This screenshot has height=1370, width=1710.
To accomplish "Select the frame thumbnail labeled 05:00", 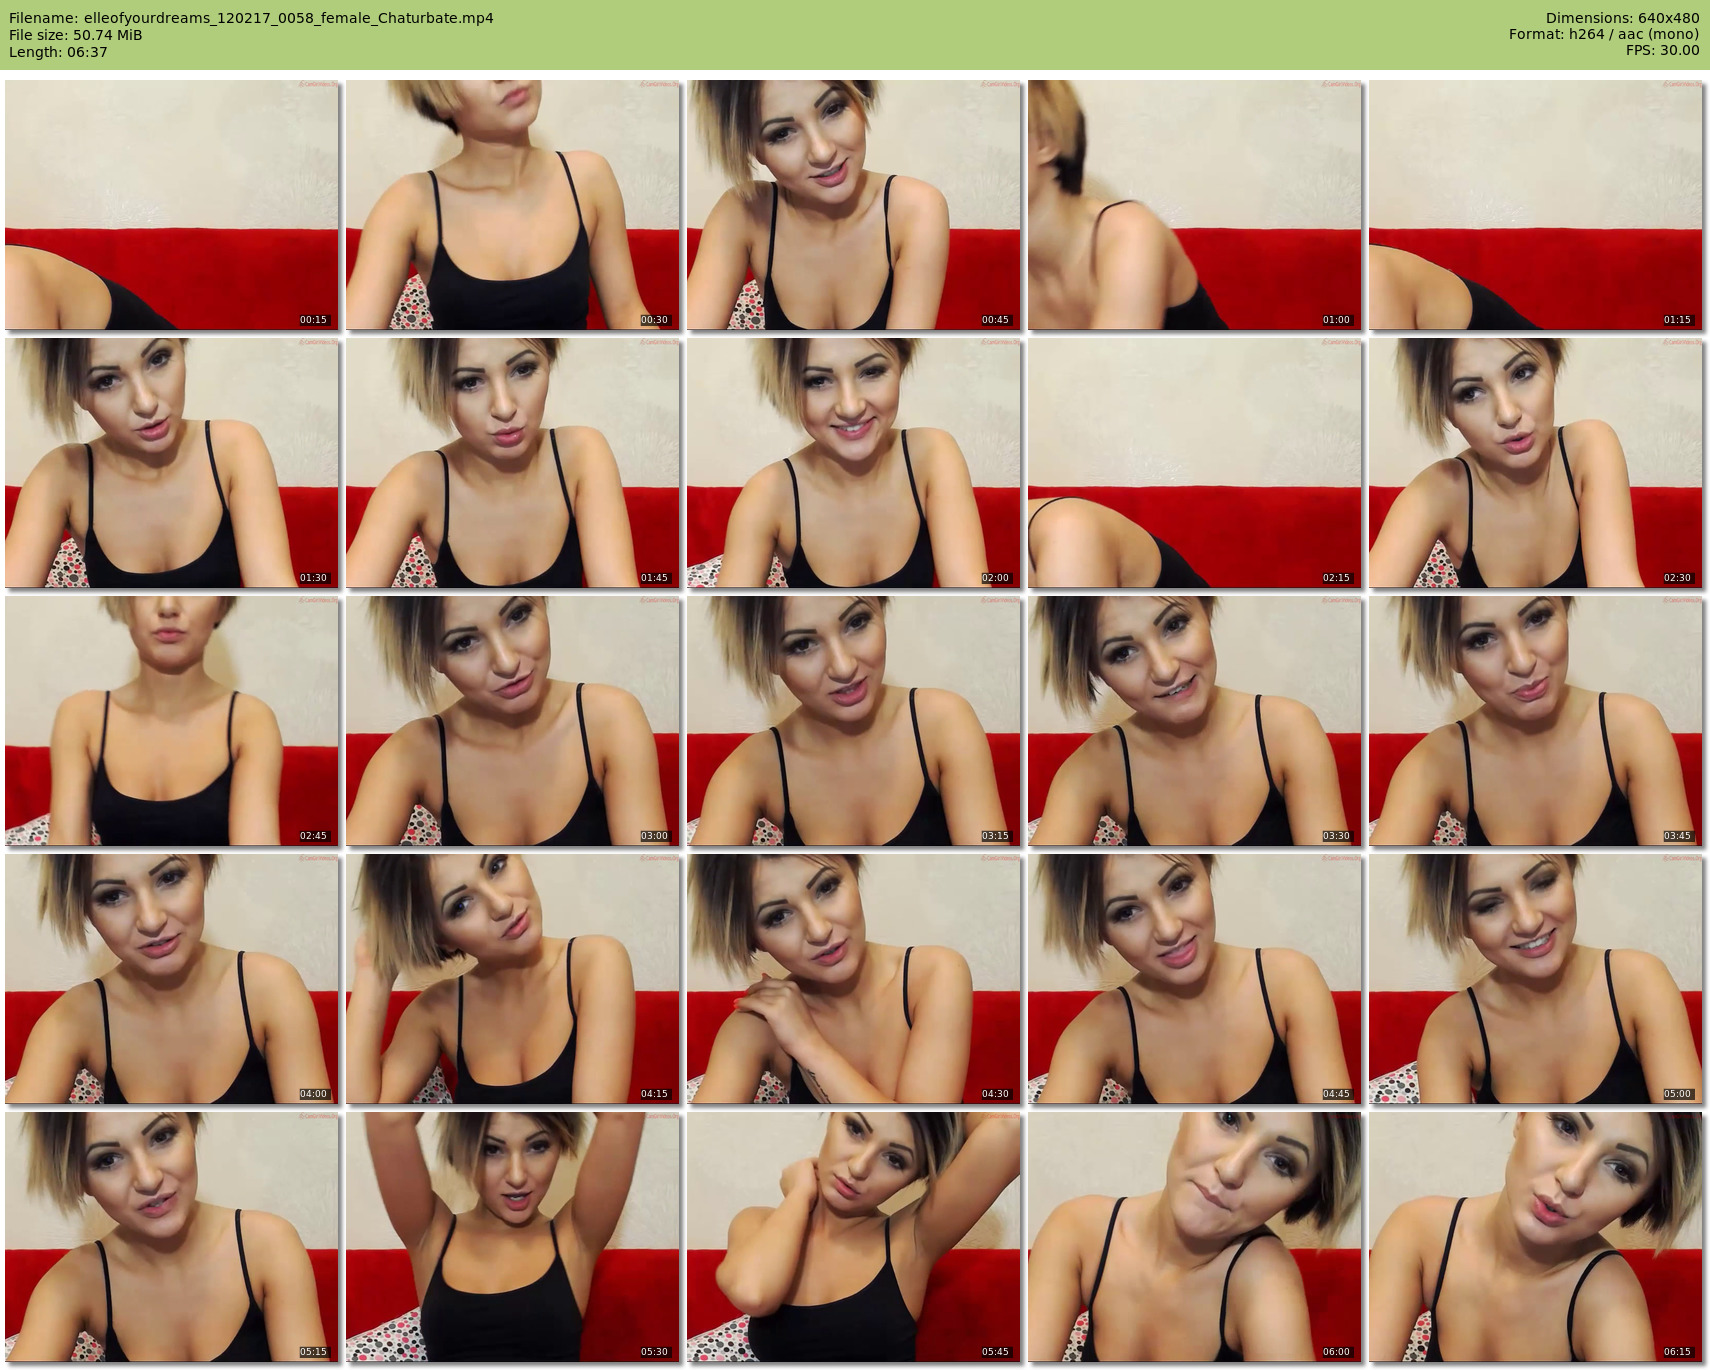I will pyautogui.click(x=1536, y=979).
